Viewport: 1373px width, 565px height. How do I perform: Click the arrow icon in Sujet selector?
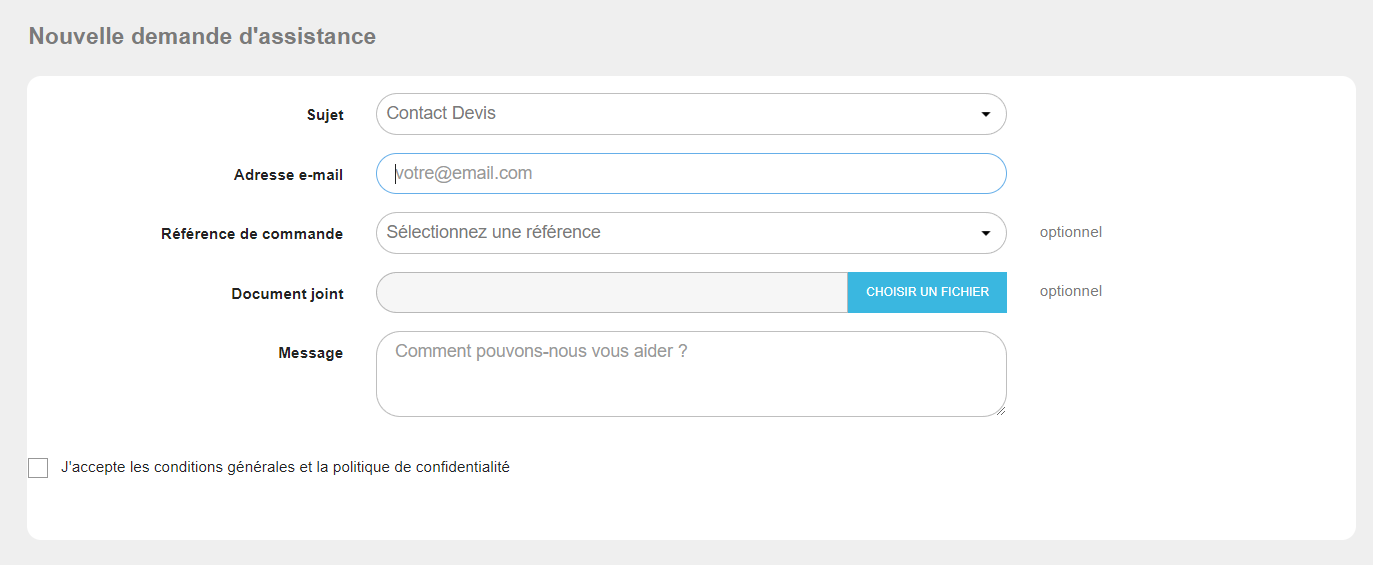tap(986, 115)
